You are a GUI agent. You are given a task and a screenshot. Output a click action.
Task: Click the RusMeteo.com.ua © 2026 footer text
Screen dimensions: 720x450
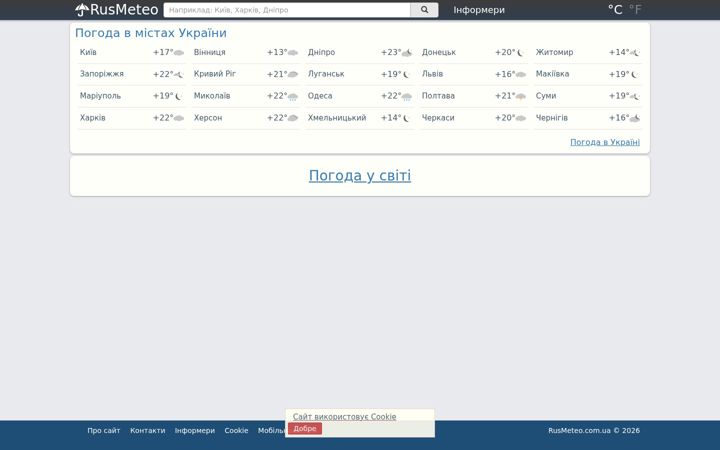(594, 431)
